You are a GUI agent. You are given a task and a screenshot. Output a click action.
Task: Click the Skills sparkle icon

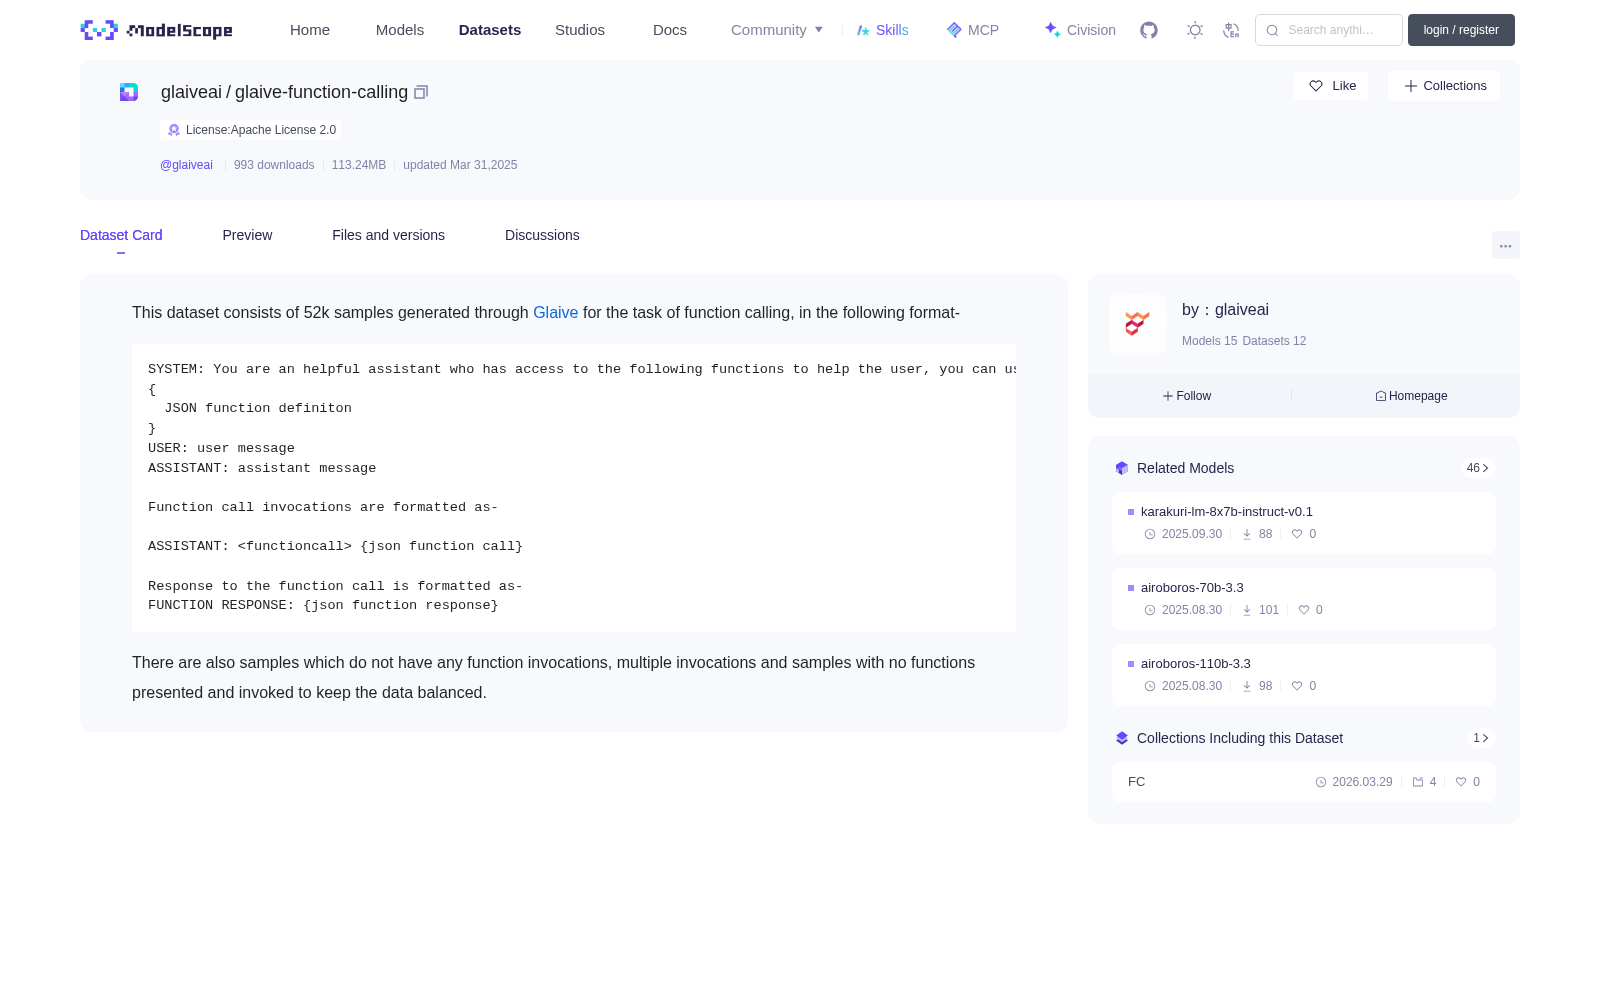pyautogui.click(x=863, y=30)
